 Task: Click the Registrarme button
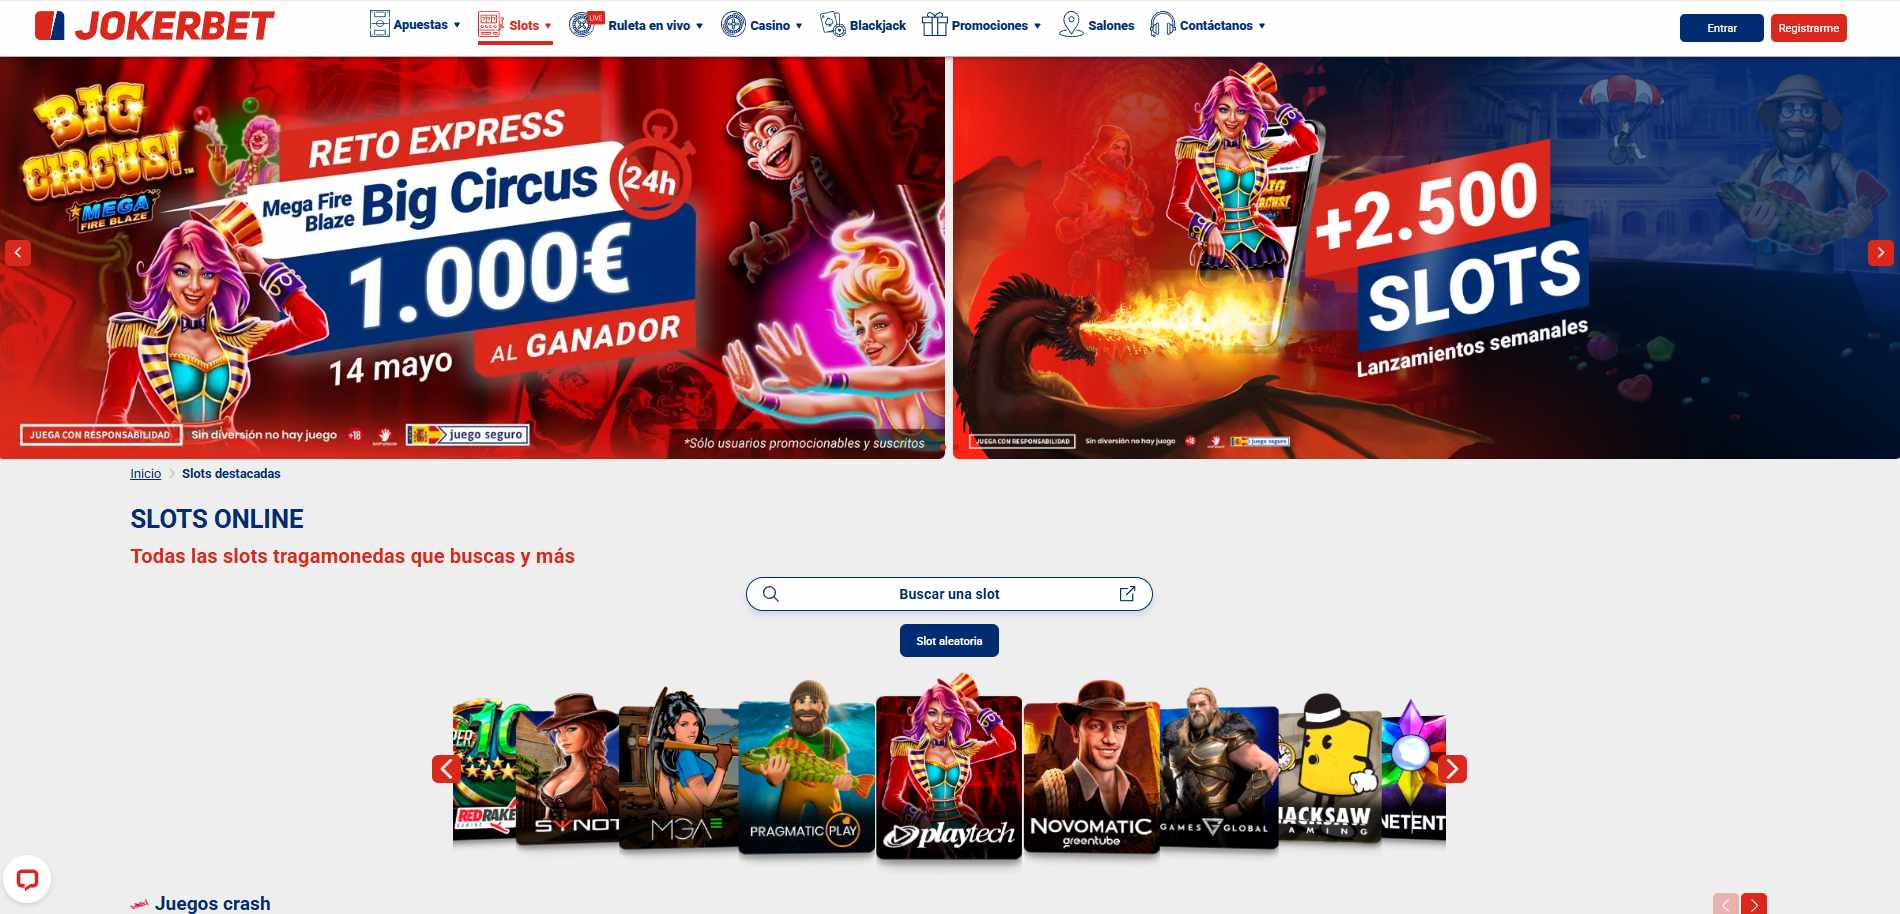point(1809,28)
